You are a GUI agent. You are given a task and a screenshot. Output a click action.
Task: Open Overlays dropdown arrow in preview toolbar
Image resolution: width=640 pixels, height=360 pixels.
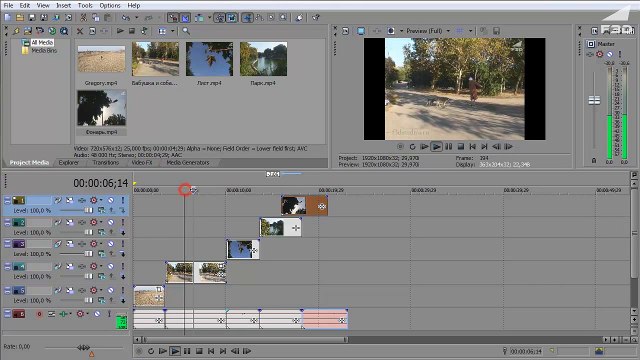pyautogui.click(x=470, y=31)
